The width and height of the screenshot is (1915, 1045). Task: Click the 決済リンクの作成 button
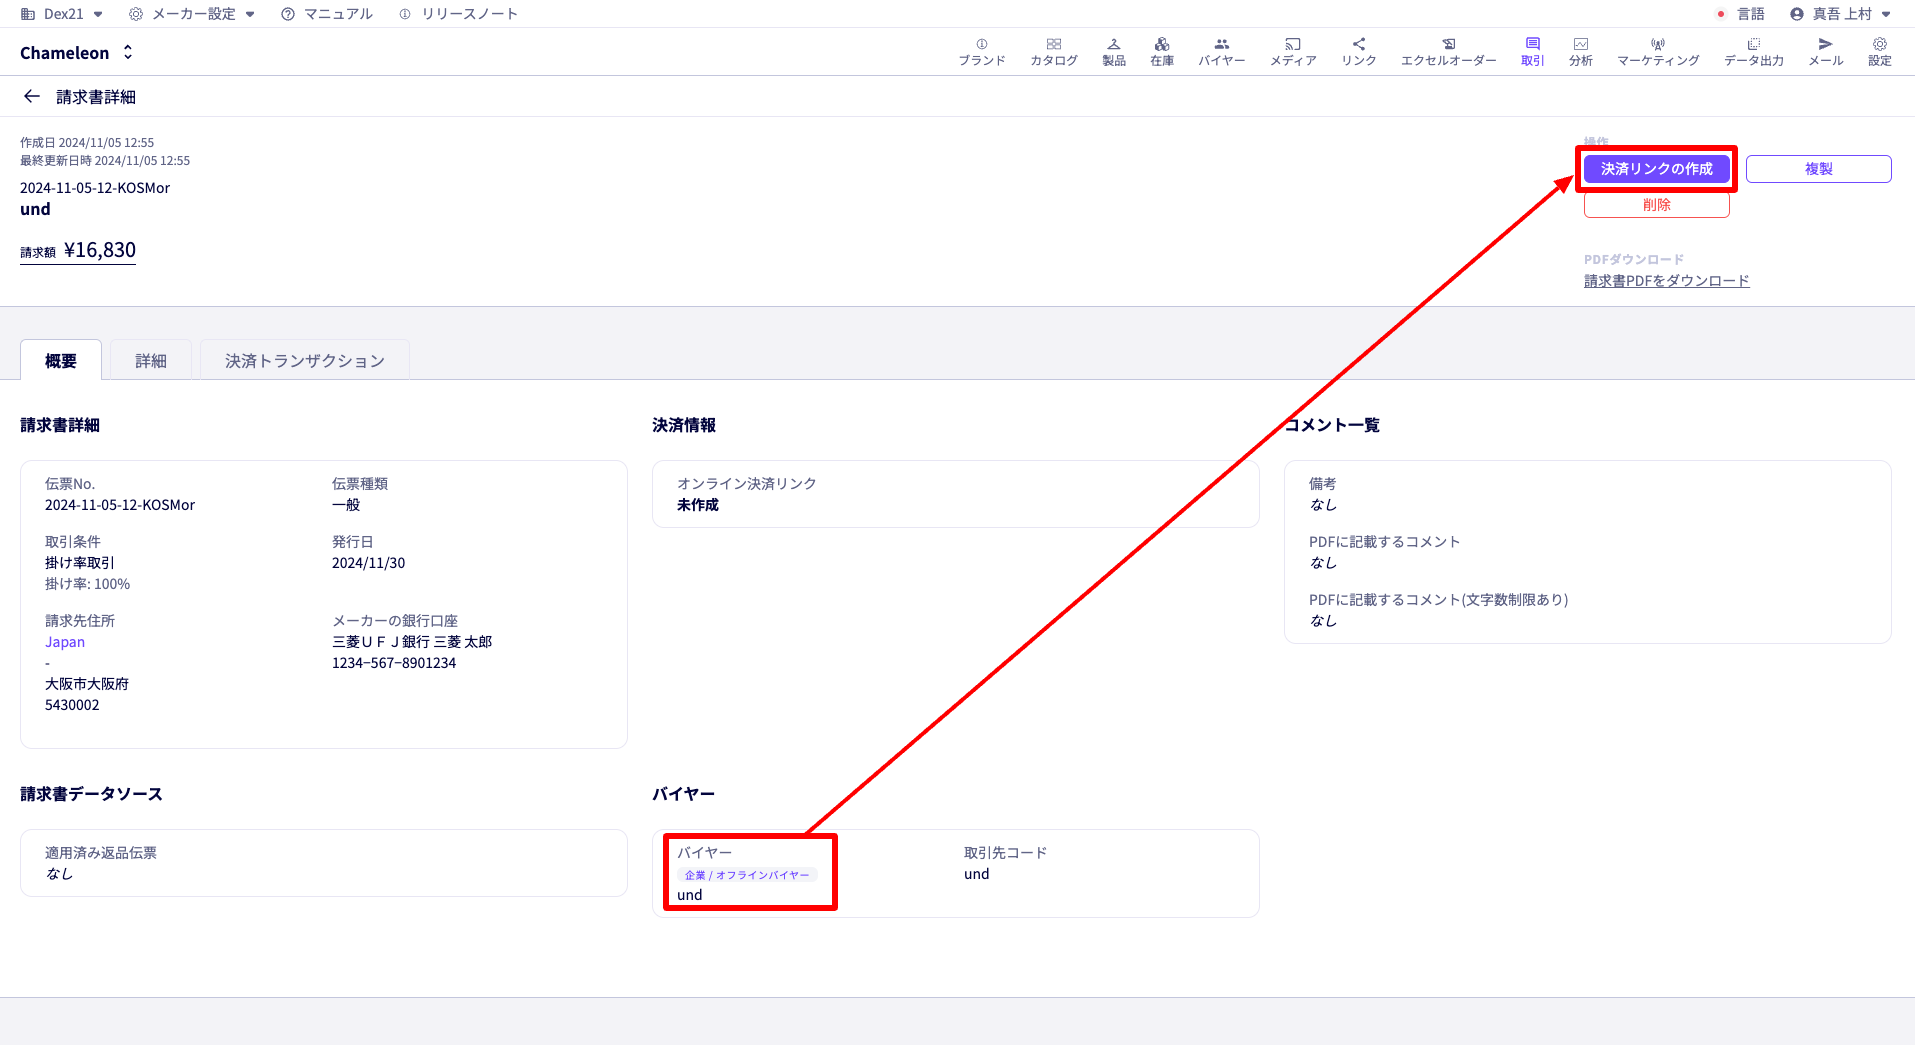[1656, 169]
